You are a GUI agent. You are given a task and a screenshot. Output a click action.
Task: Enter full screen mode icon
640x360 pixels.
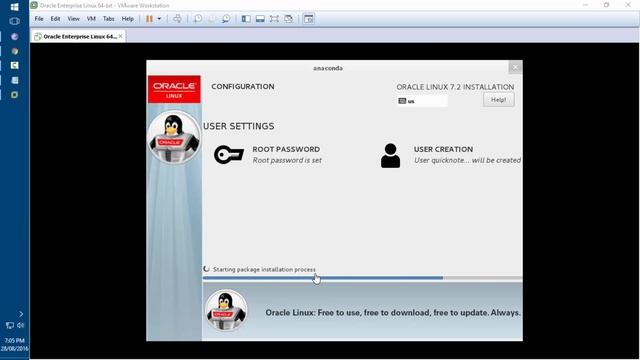(274, 19)
